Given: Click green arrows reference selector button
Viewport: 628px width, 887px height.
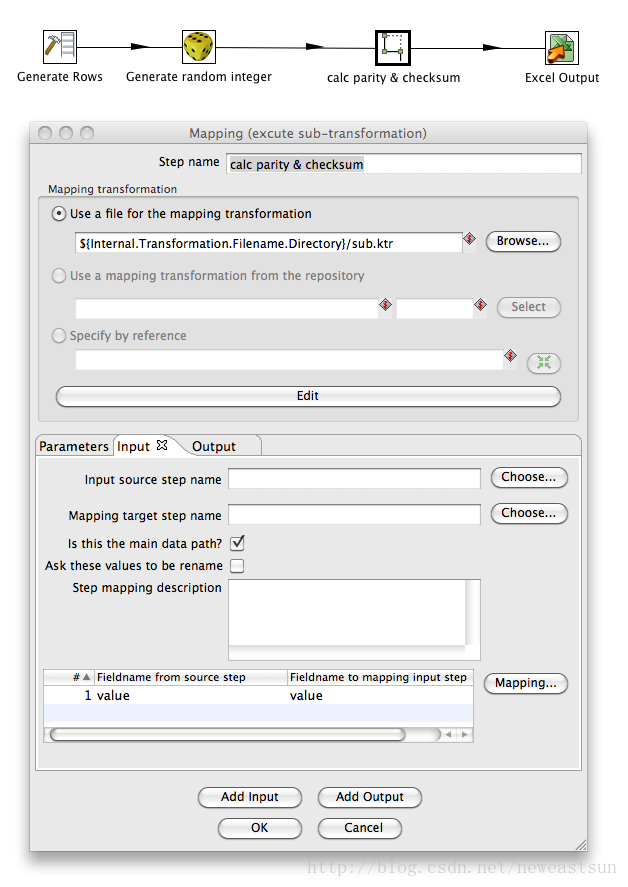Looking at the screenshot, I should (544, 363).
